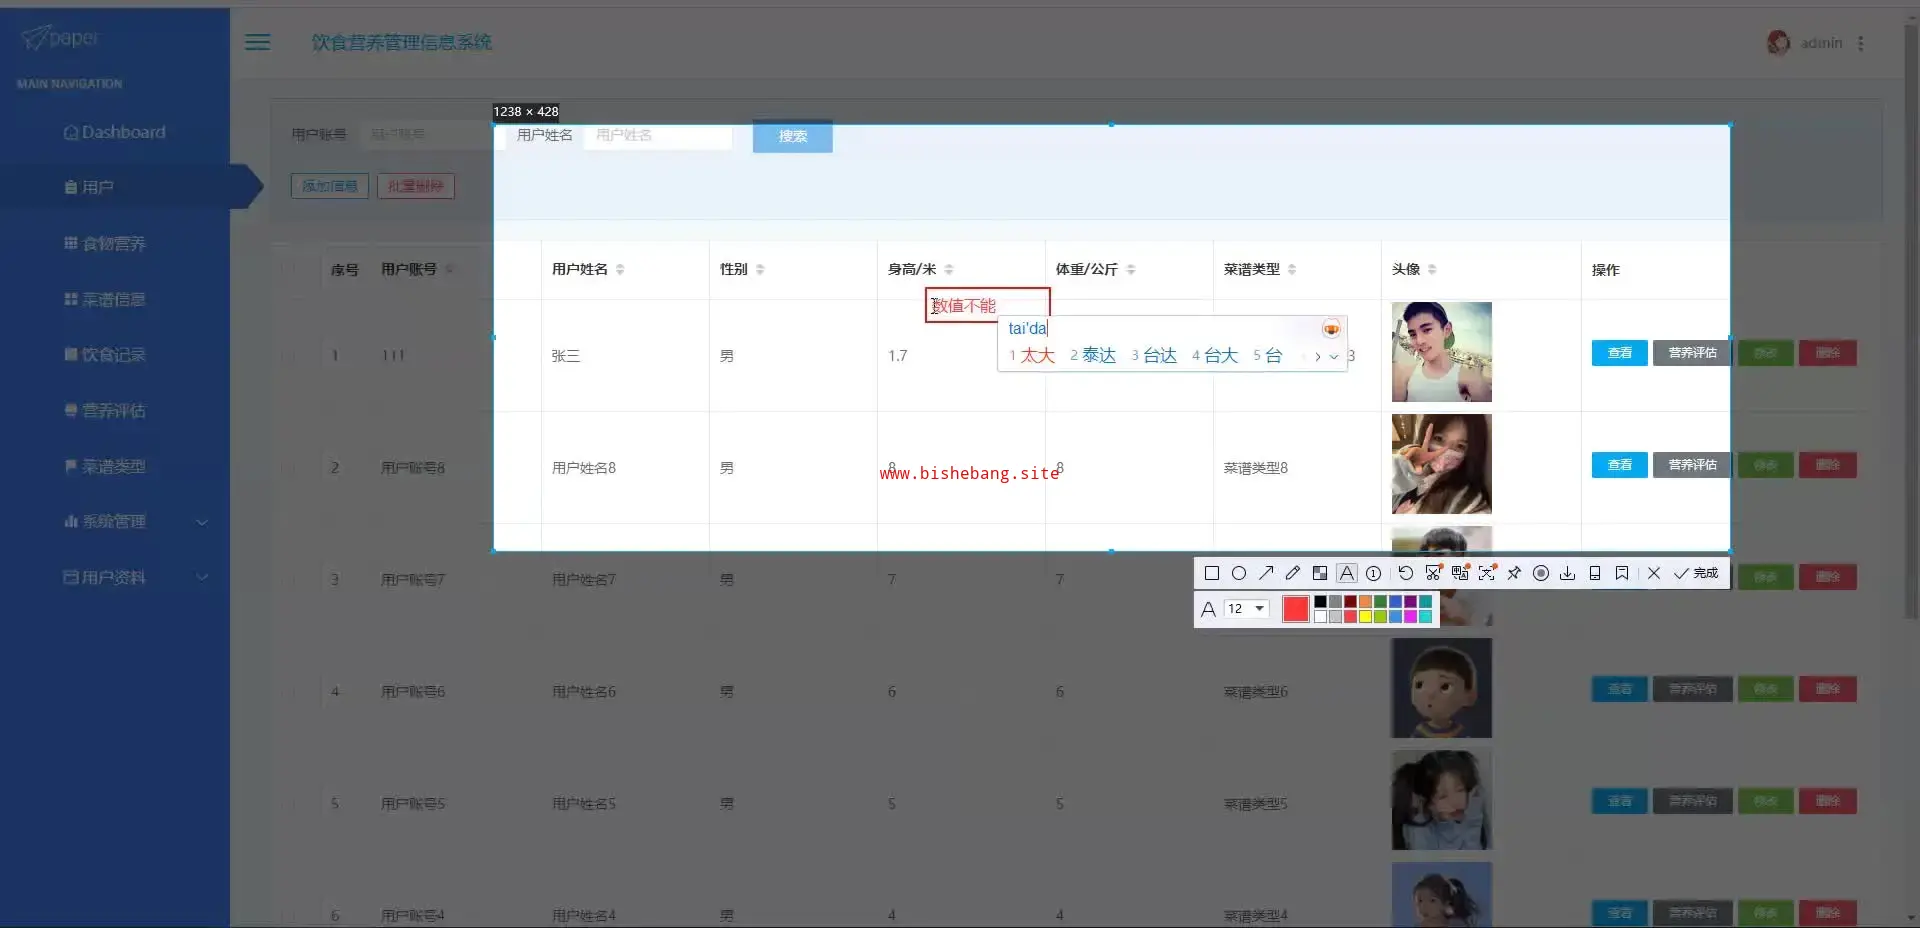
Task: Click the undo icon in screenshot toolbar
Action: click(1405, 573)
